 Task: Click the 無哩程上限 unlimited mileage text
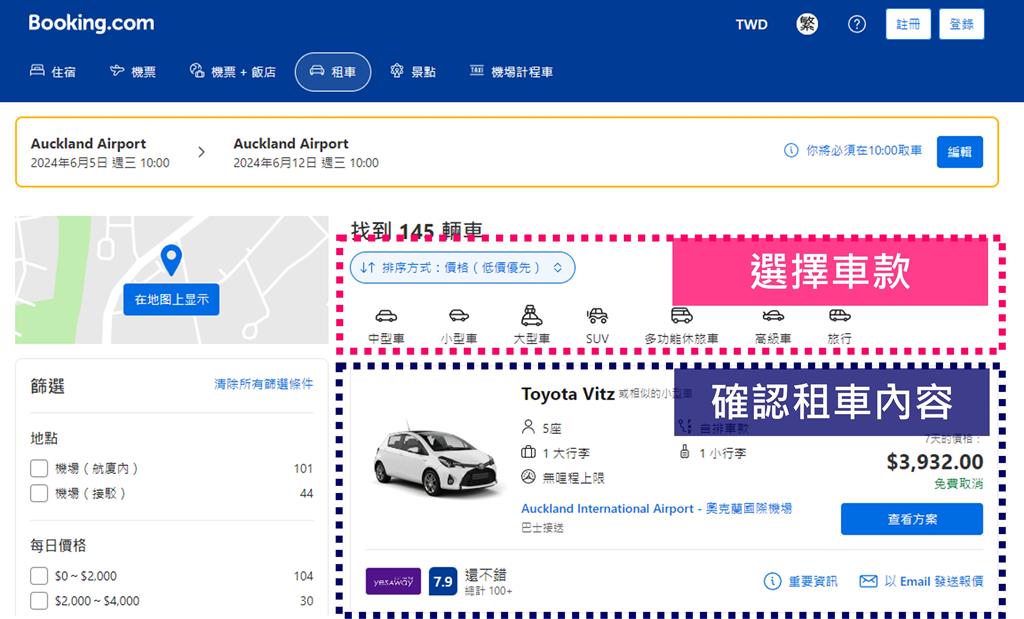point(573,478)
